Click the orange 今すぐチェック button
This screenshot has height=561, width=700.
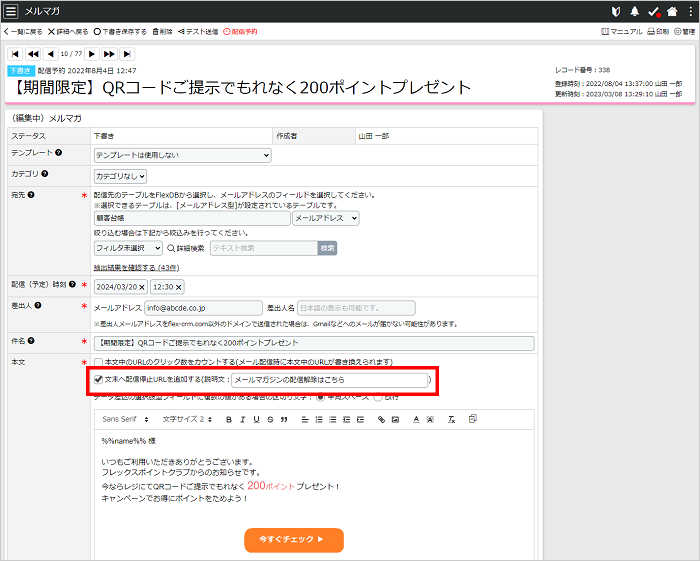click(294, 540)
